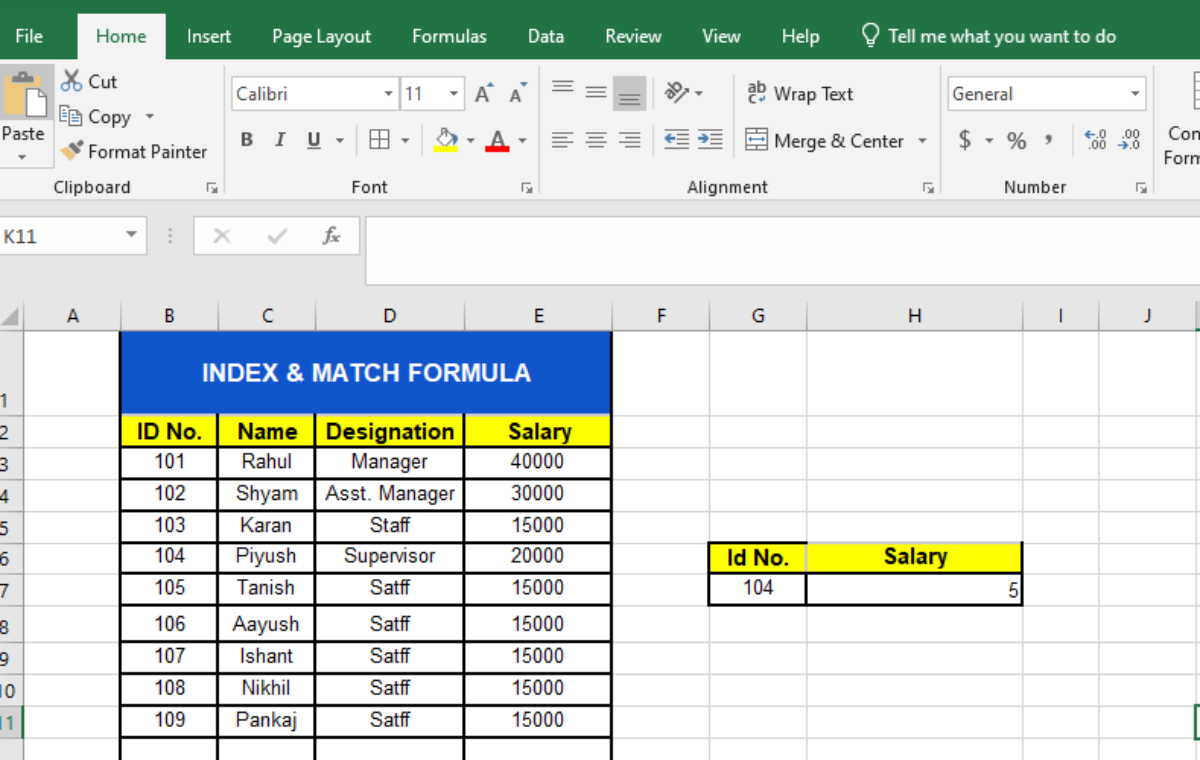Click Select All corner triangle

(11, 317)
